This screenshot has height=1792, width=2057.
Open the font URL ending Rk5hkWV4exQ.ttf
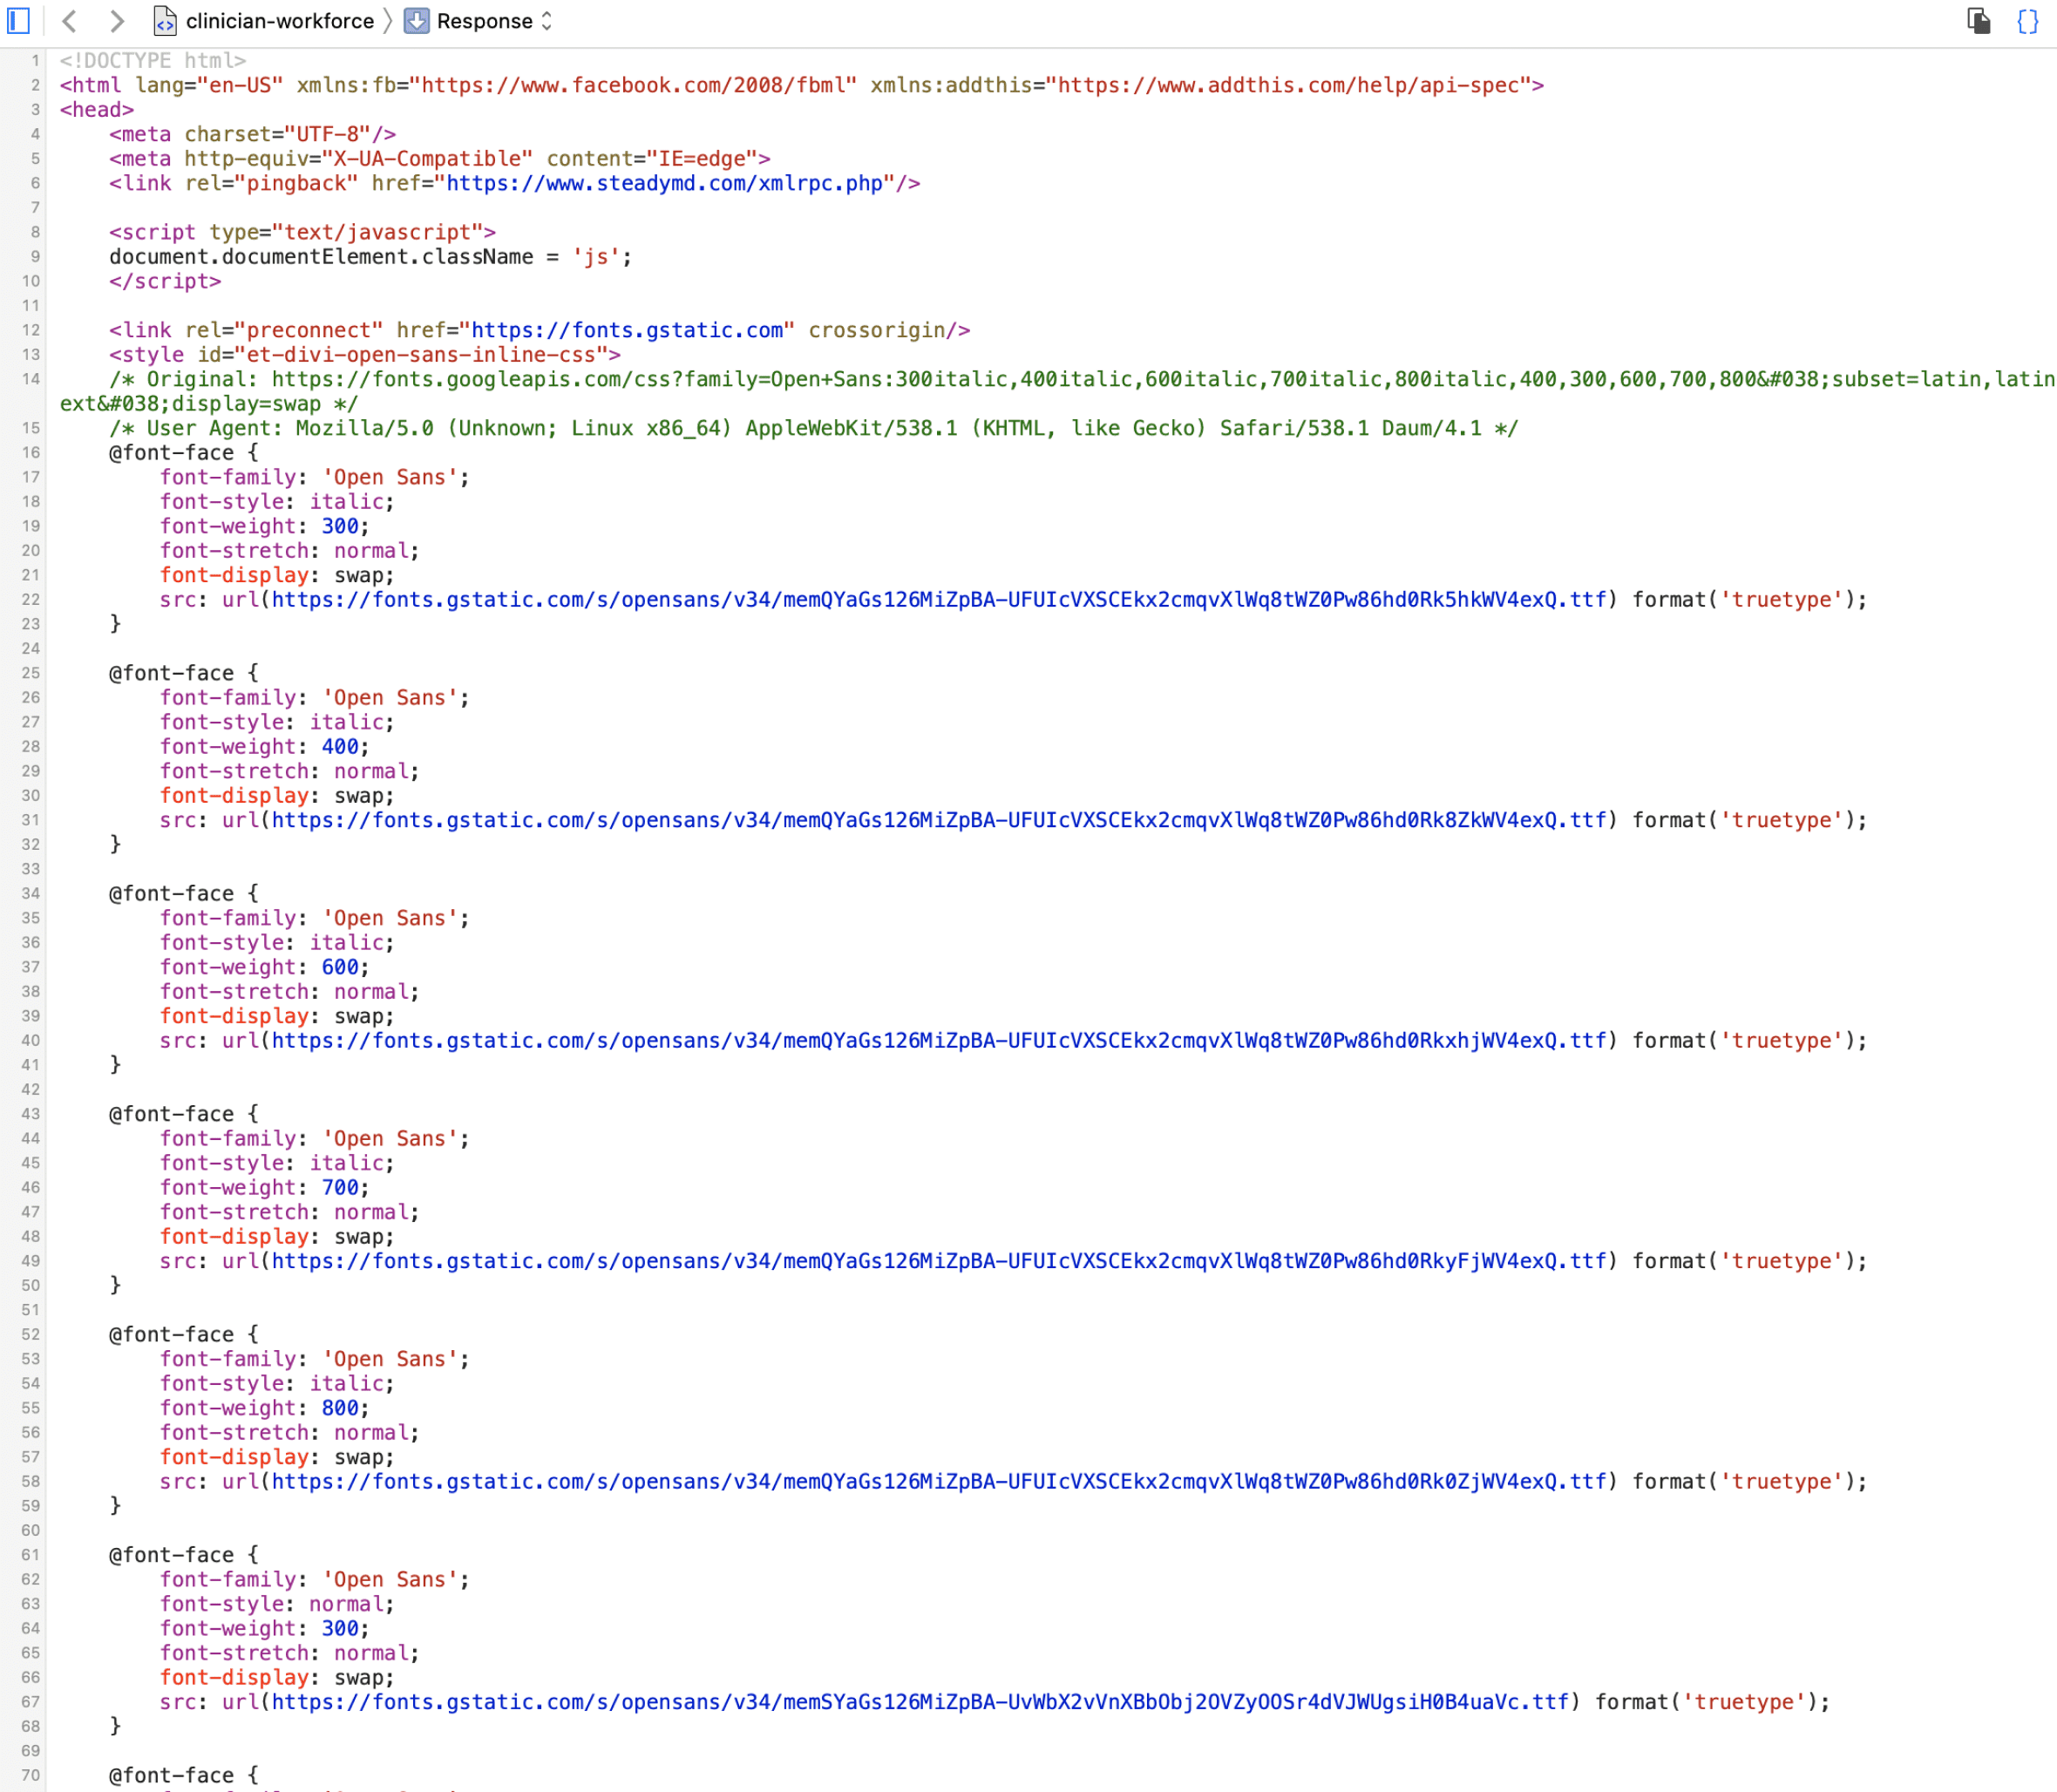click(939, 600)
